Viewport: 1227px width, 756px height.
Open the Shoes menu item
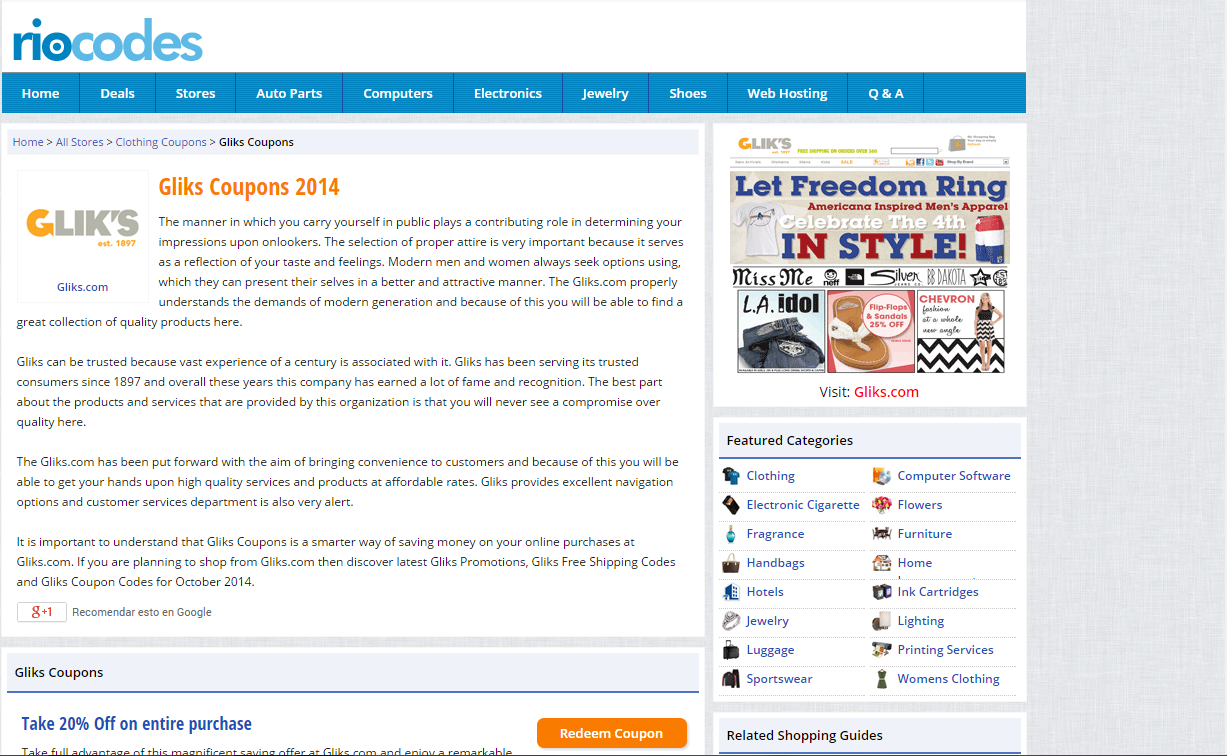688,93
